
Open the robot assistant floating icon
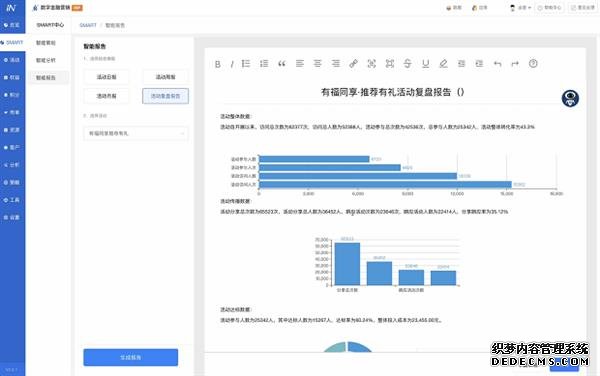pos(570,98)
